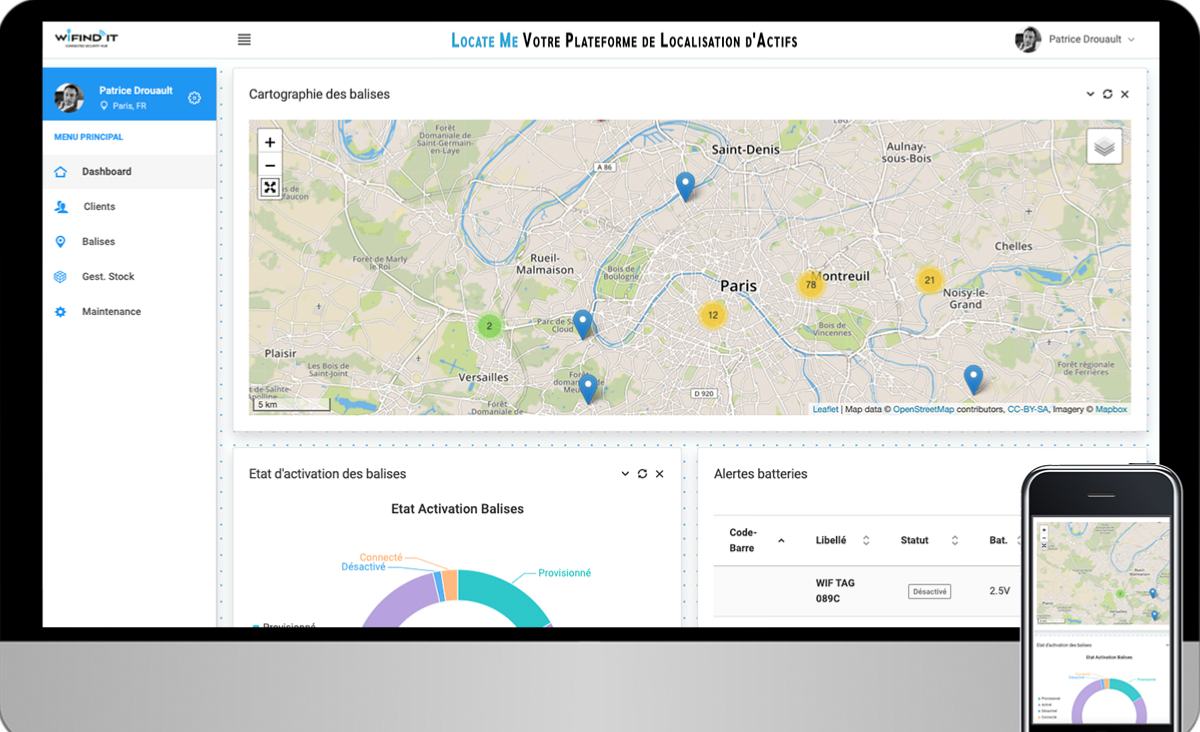Open the settings gear beside Patrice Drouault

tap(194, 98)
